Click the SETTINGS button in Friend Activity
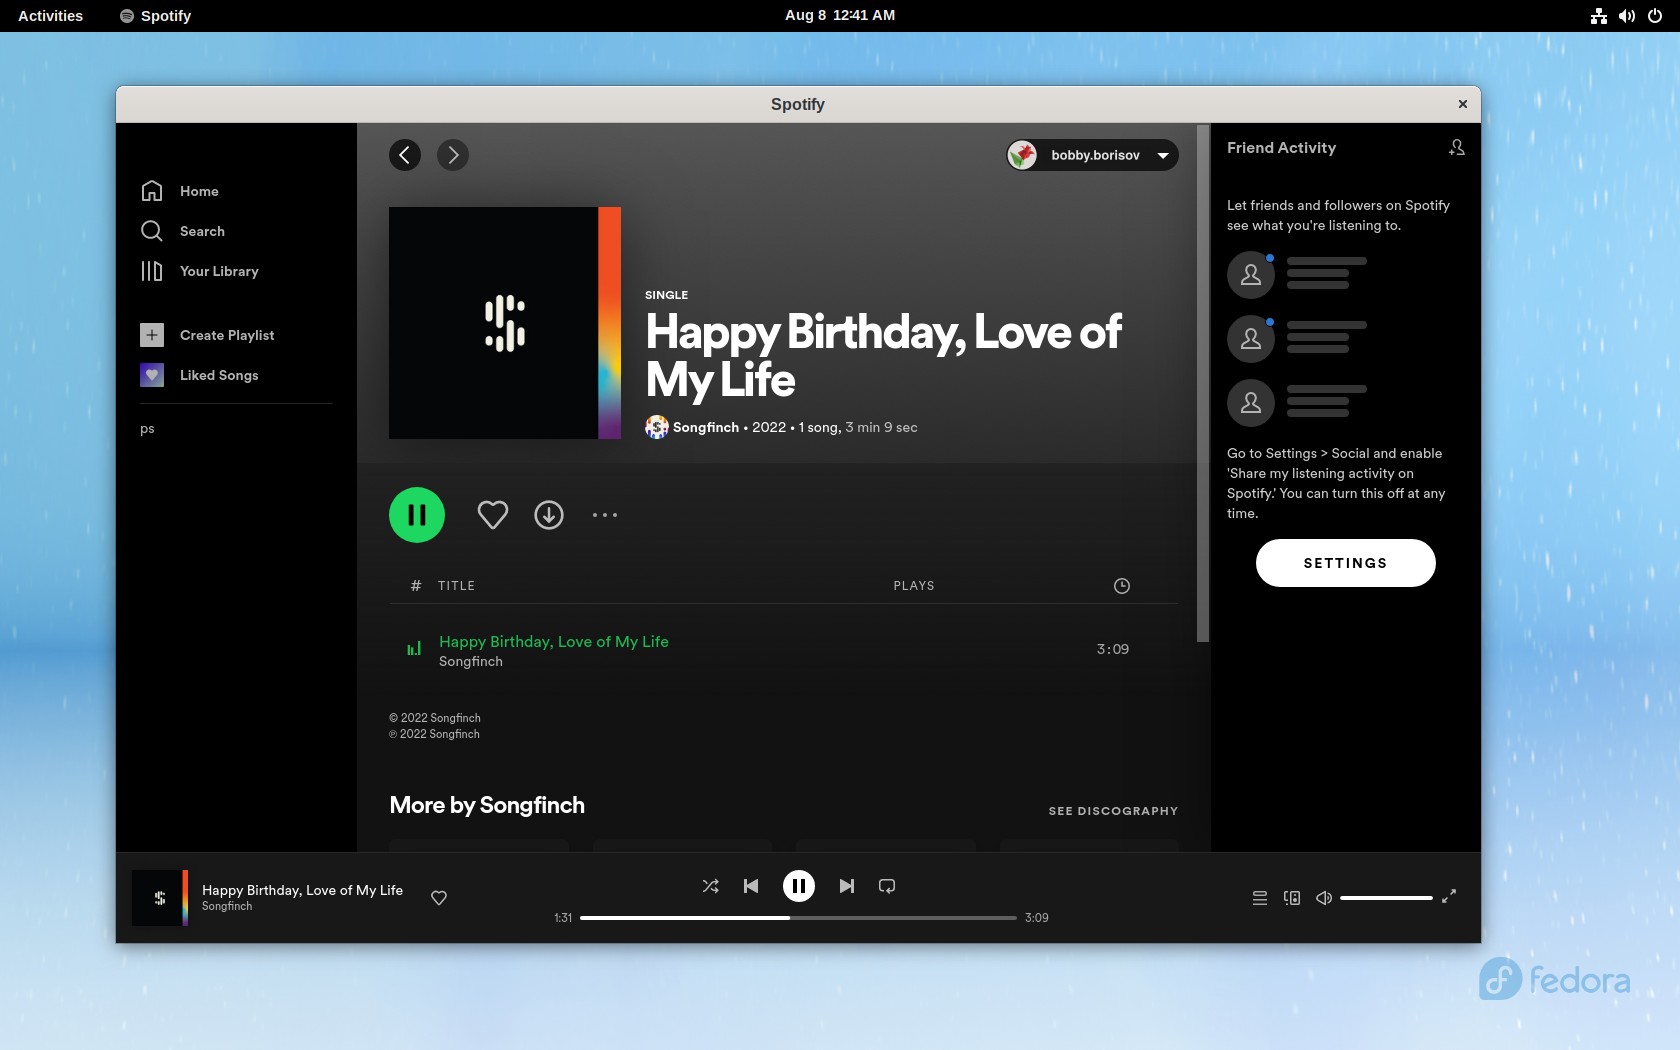 point(1344,562)
